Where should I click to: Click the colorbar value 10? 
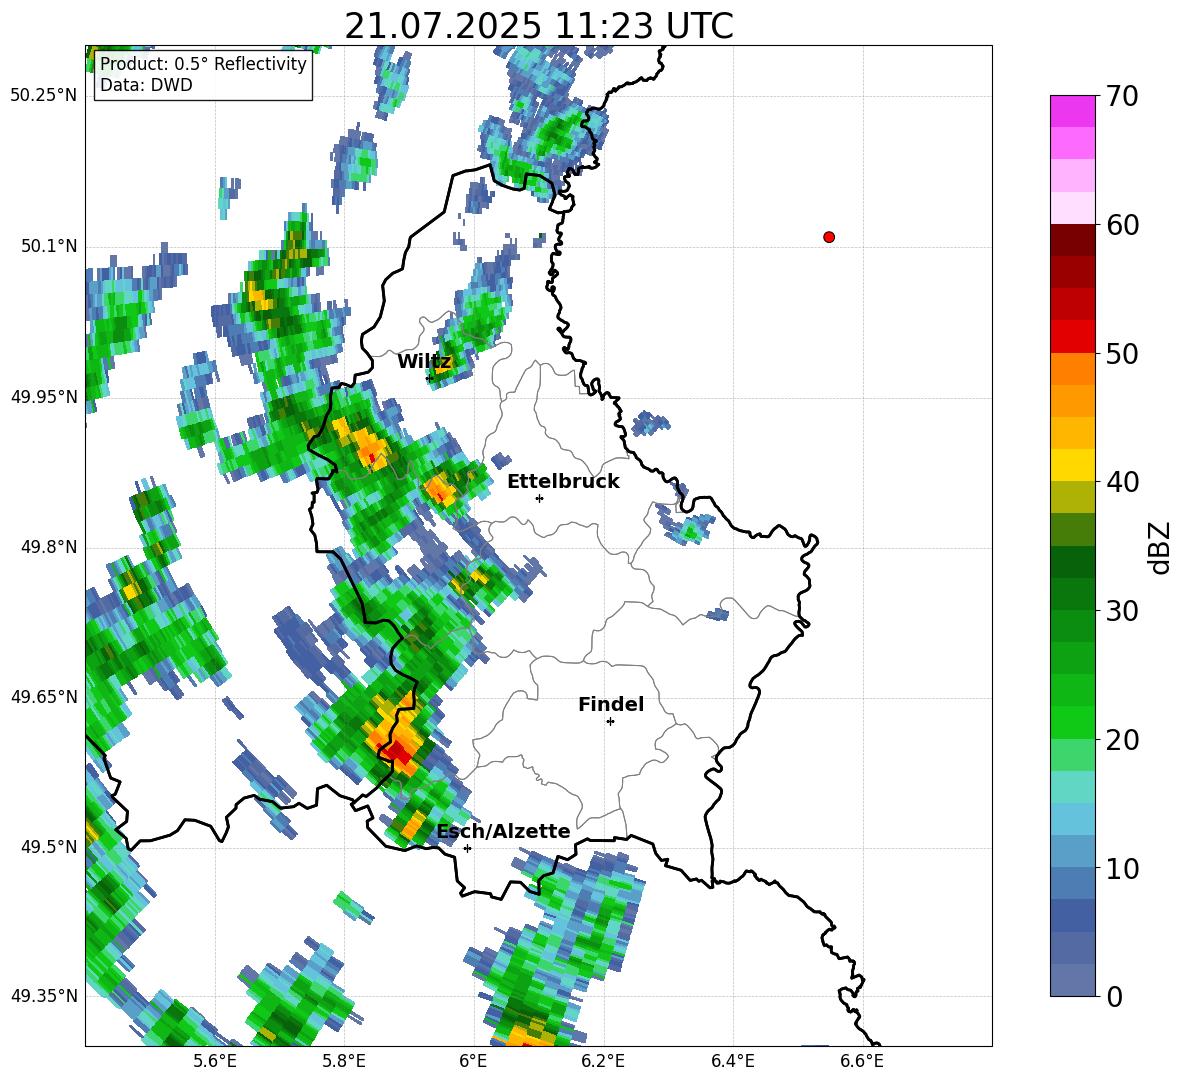[x=1122, y=868]
